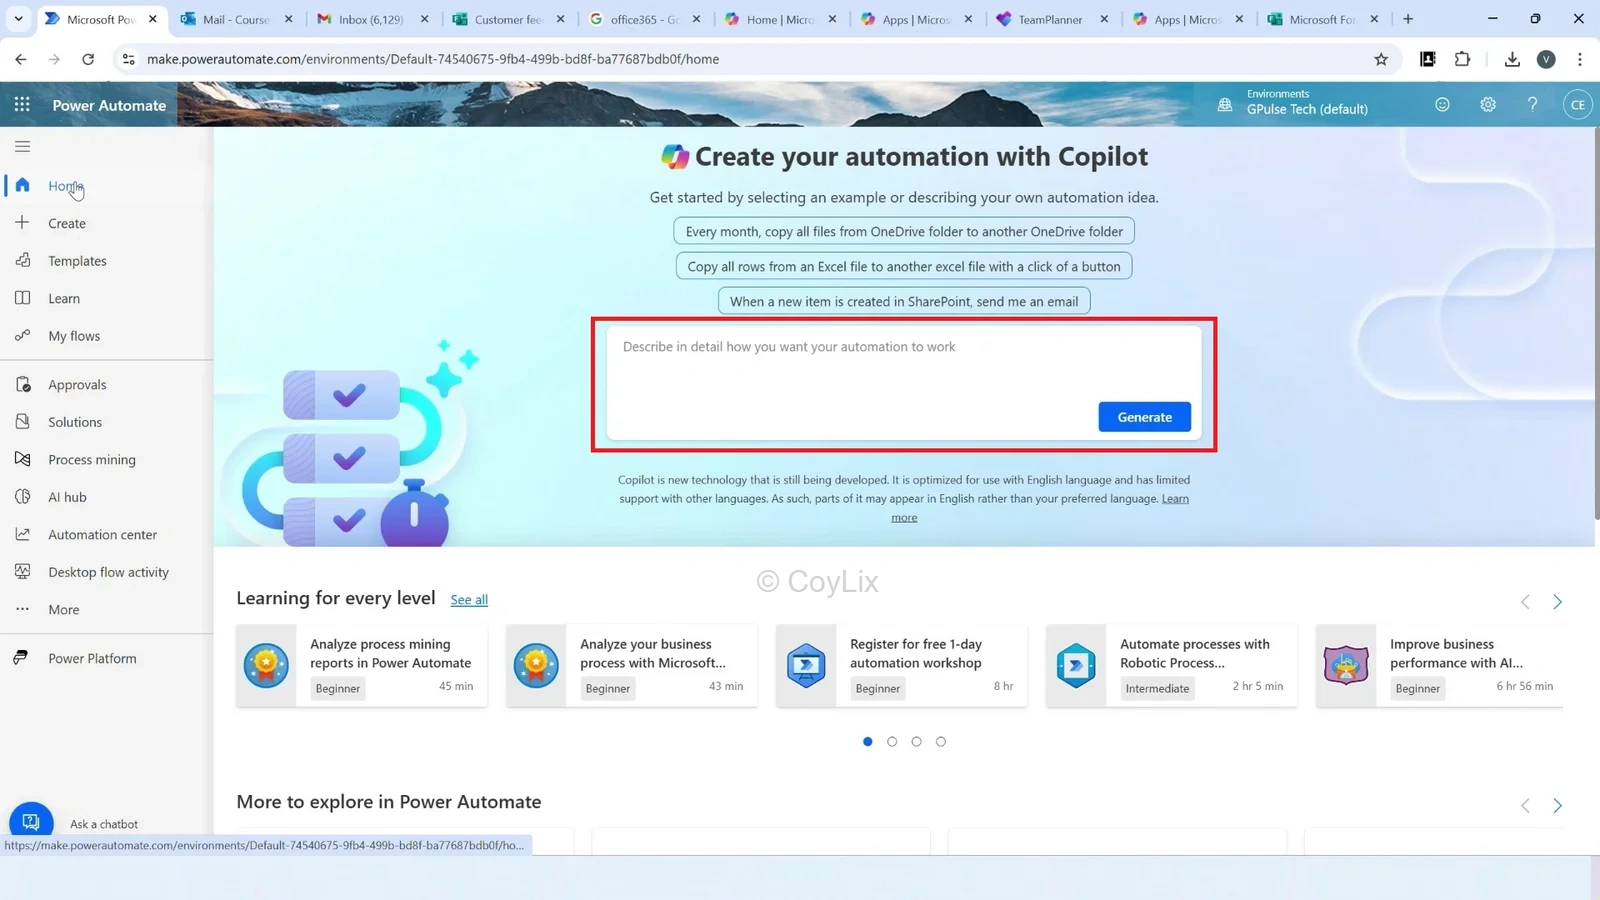Select the Excel rows copy example prompt
Image resolution: width=1600 pixels, height=900 pixels.
click(904, 266)
